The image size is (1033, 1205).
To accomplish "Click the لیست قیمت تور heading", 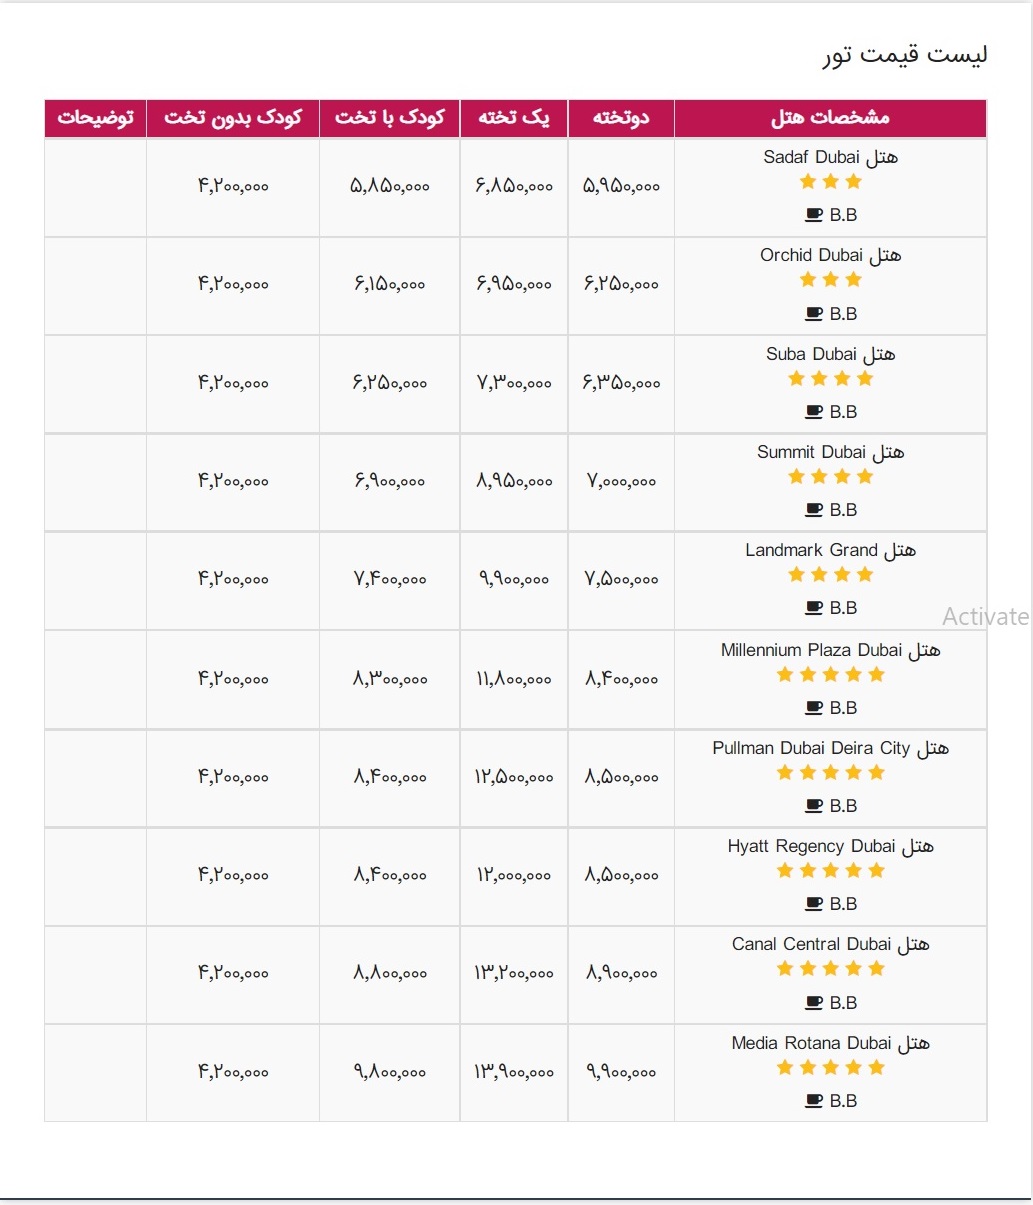I will click(x=905, y=55).
